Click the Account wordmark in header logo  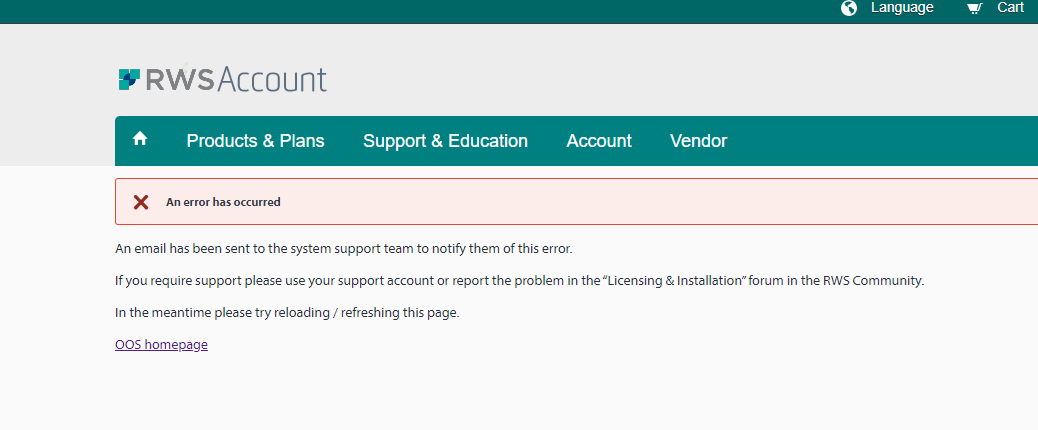pos(272,79)
